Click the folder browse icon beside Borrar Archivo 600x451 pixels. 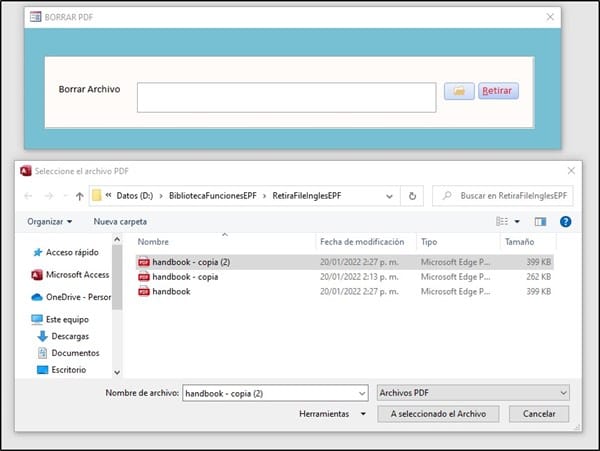(x=458, y=91)
